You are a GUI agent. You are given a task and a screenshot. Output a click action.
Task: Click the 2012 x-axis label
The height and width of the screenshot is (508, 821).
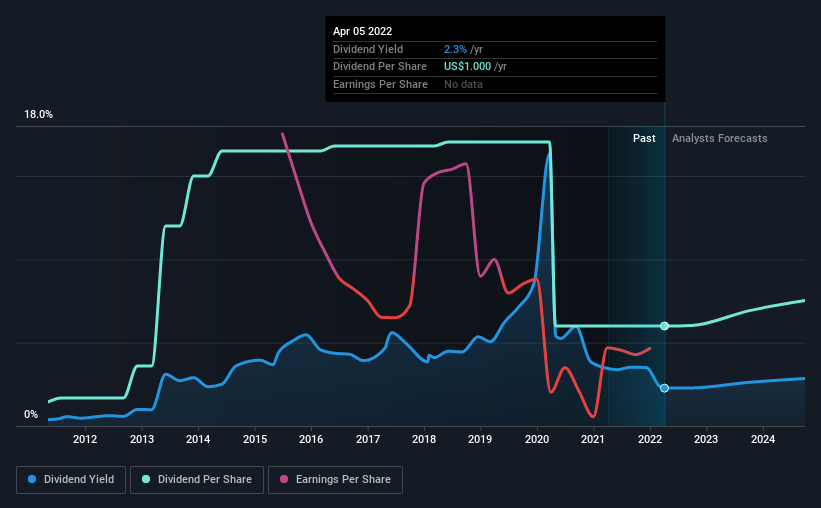[85, 439]
